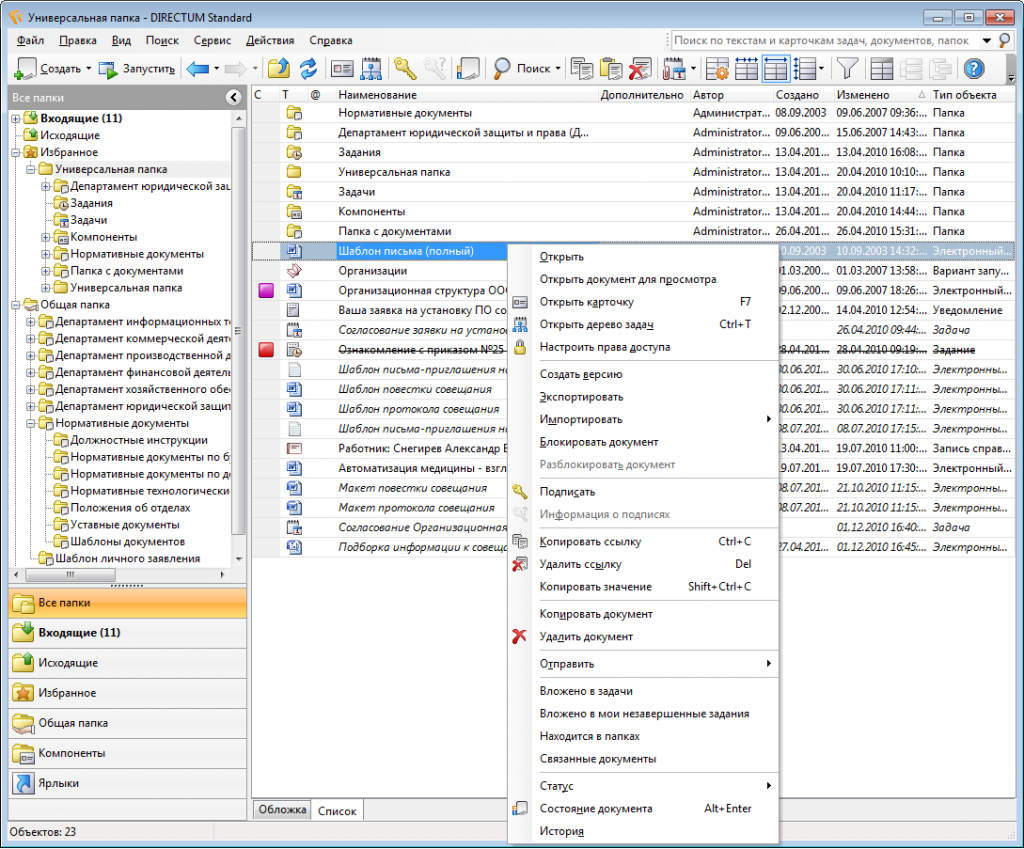
Task: Open the object card from the toolbar icon
Action: [342, 69]
